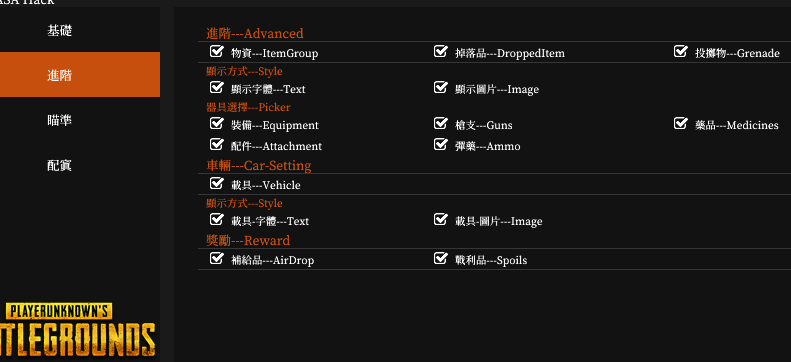Disable the 藥品---Medicines checkbox
The width and height of the screenshot is (791, 362).
pos(681,124)
